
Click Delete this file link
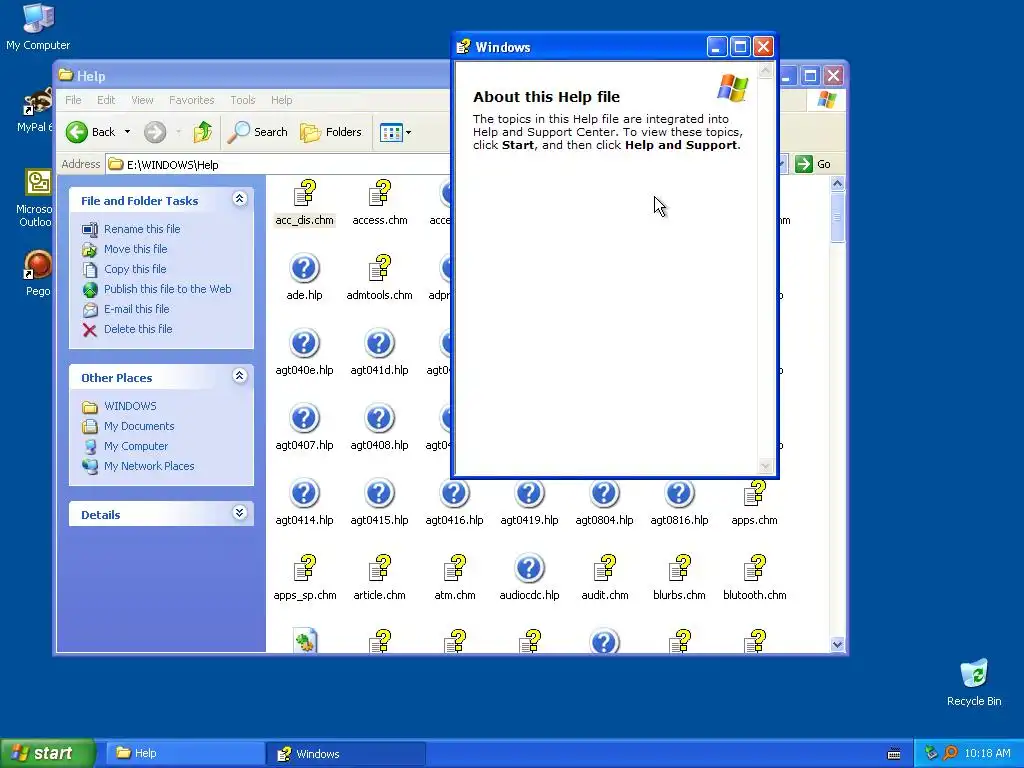[138, 329]
